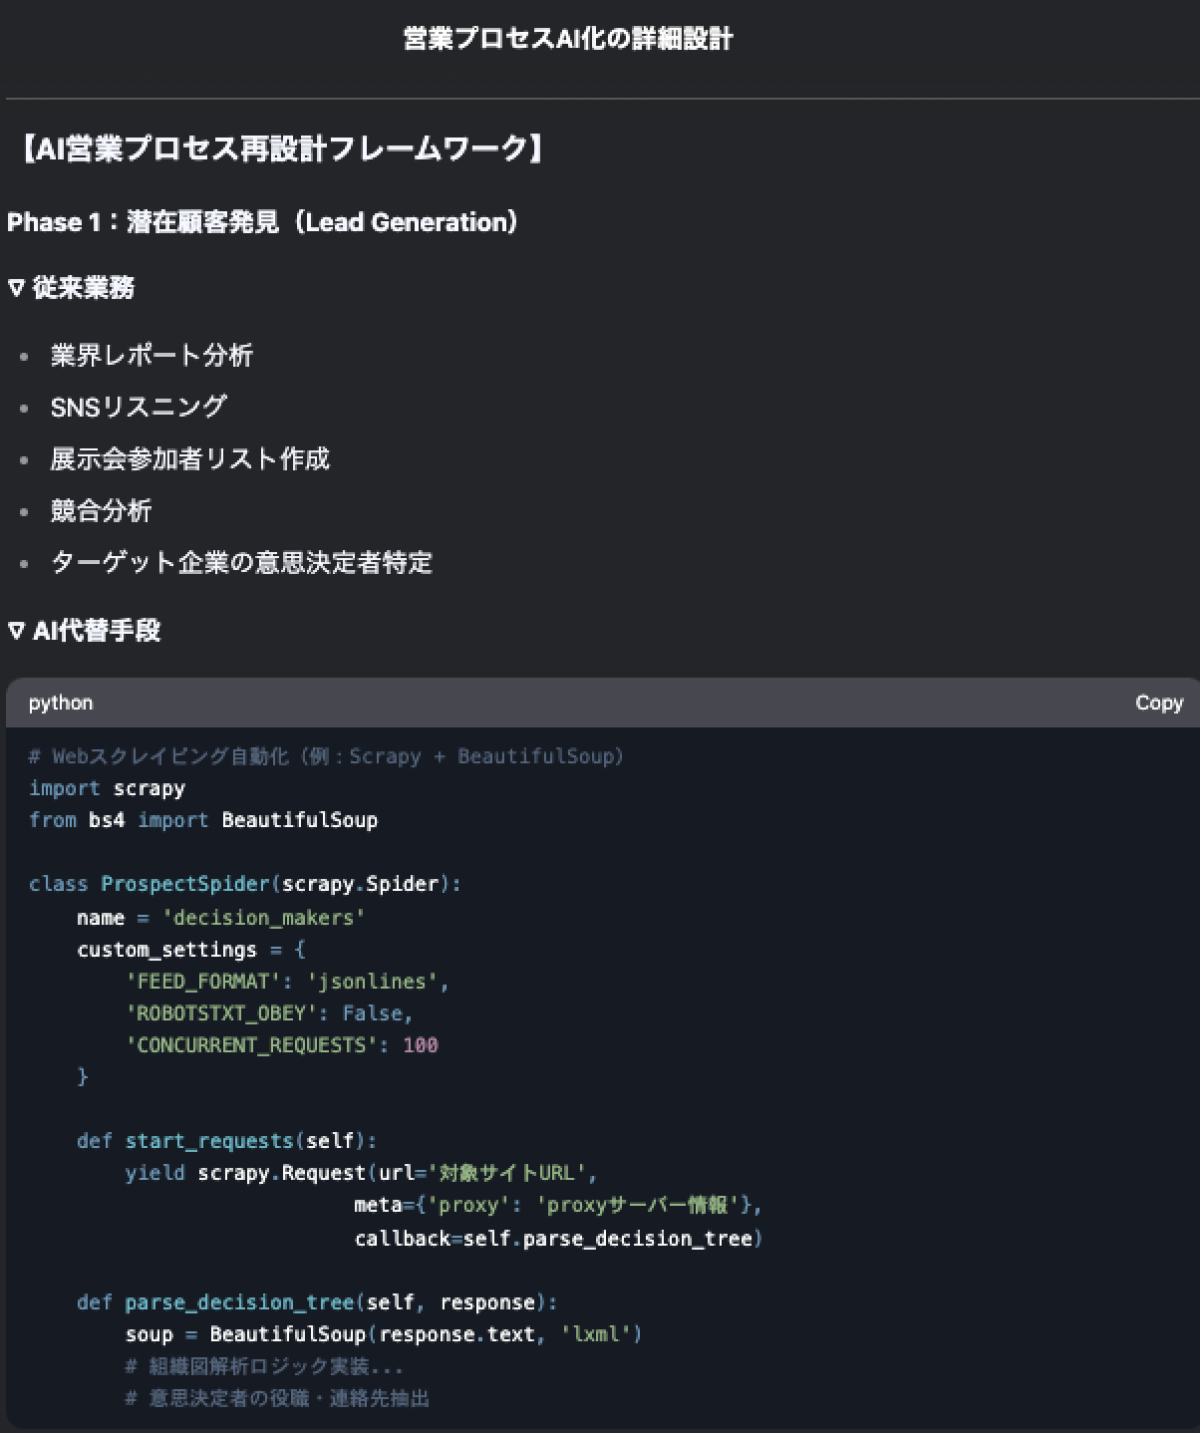Click the proxyサーバー情報 meta line
Screen dimensions: 1200x1433
pyautogui.click(x=557, y=1205)
